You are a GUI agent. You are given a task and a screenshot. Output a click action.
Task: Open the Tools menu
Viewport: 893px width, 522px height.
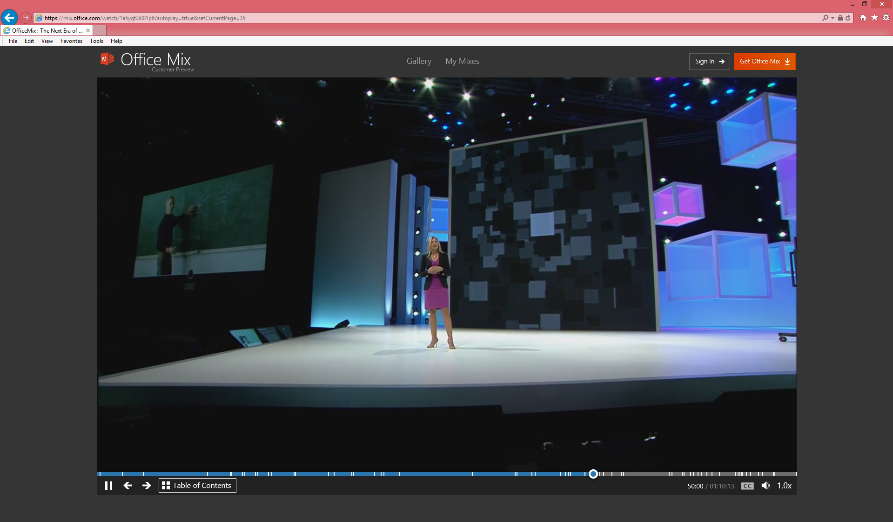97,41
